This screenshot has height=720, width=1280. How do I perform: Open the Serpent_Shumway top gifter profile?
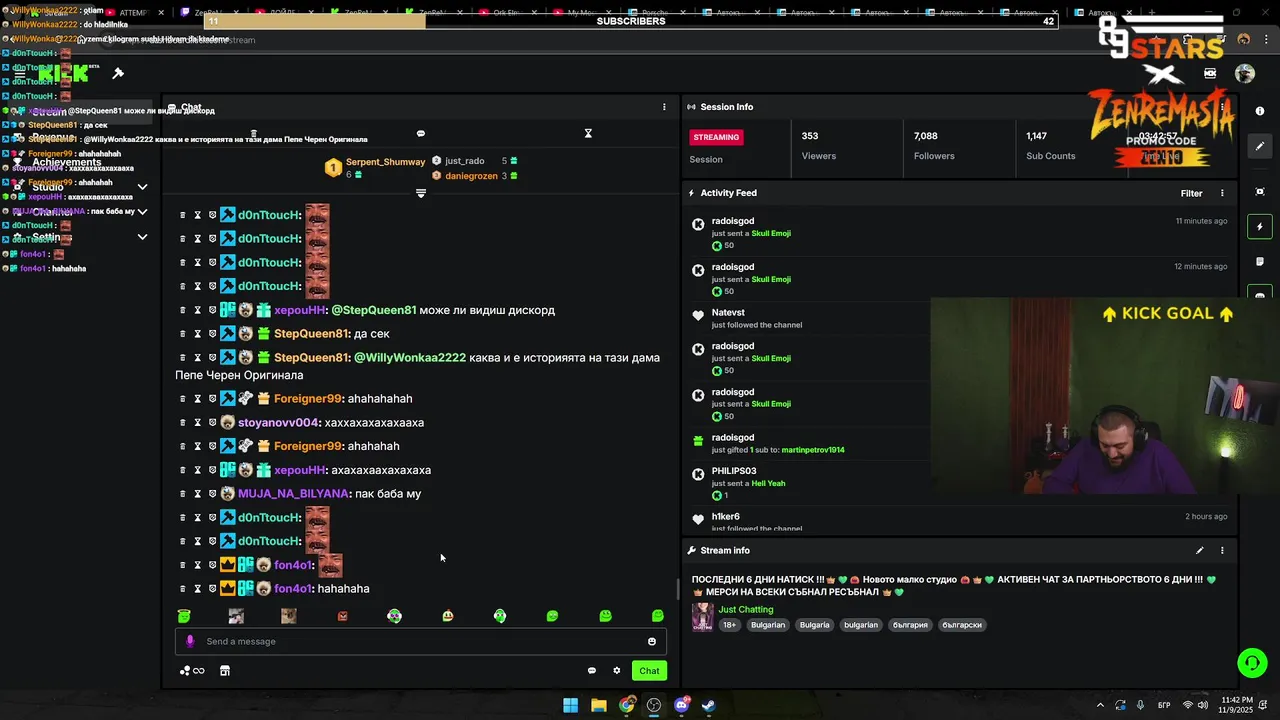pos(386,162)
